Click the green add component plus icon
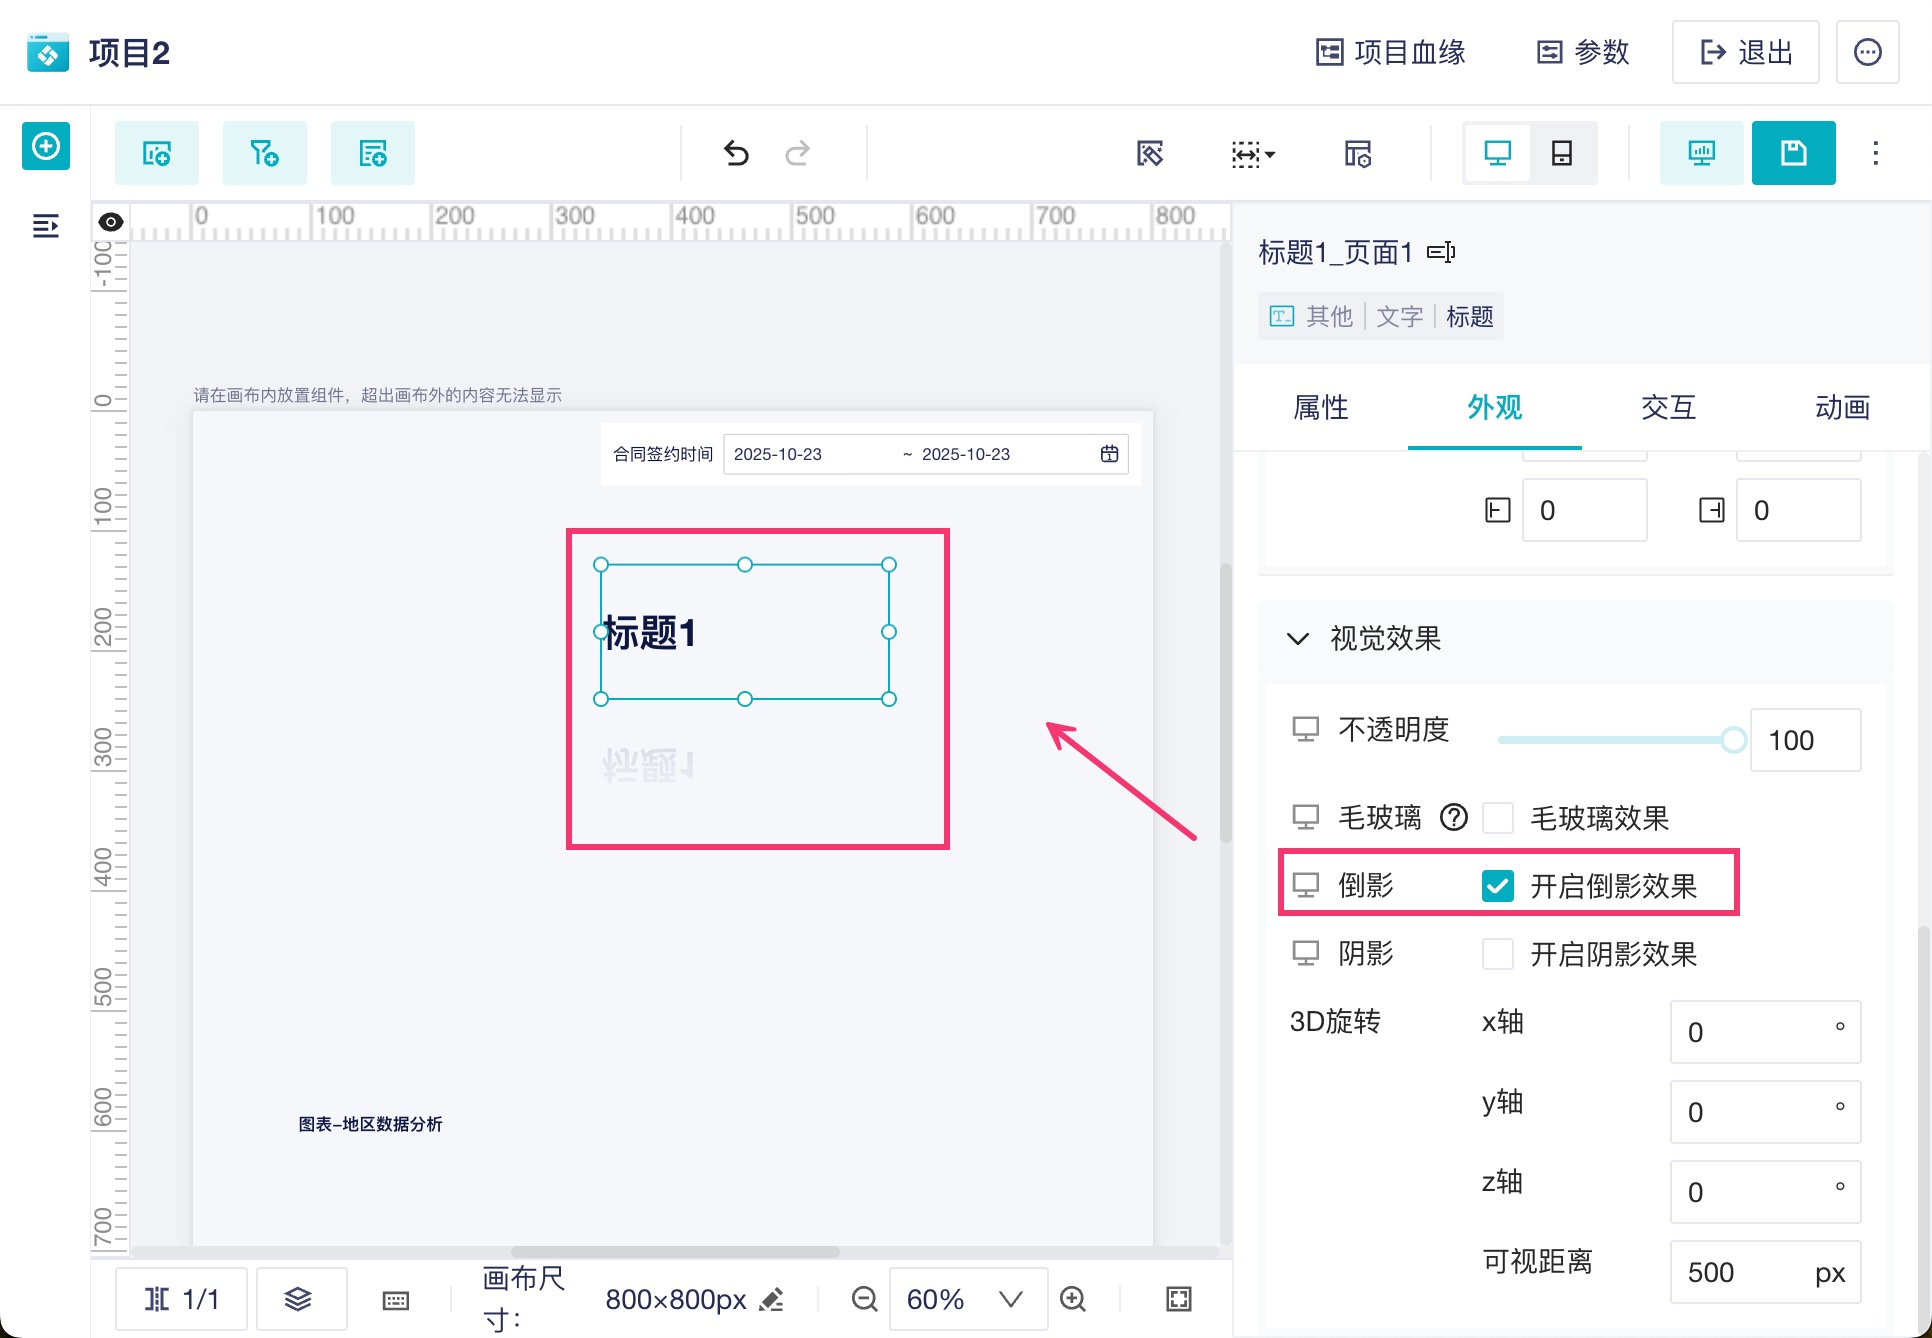The image size is (1932, 1338). 46,147
